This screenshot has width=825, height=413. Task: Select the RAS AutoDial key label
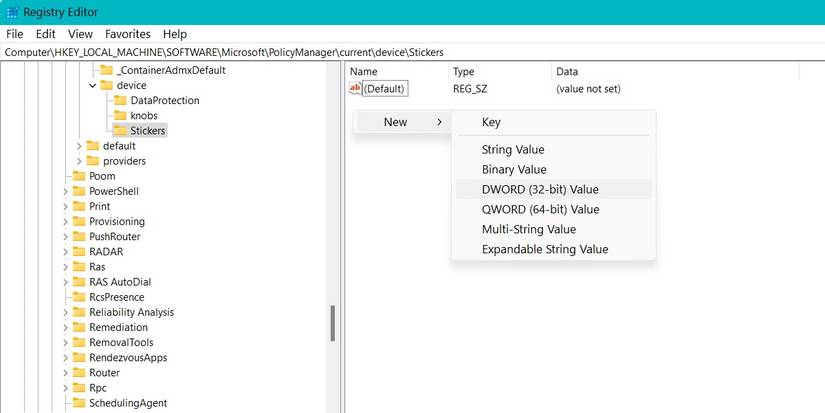coord(120,282)
